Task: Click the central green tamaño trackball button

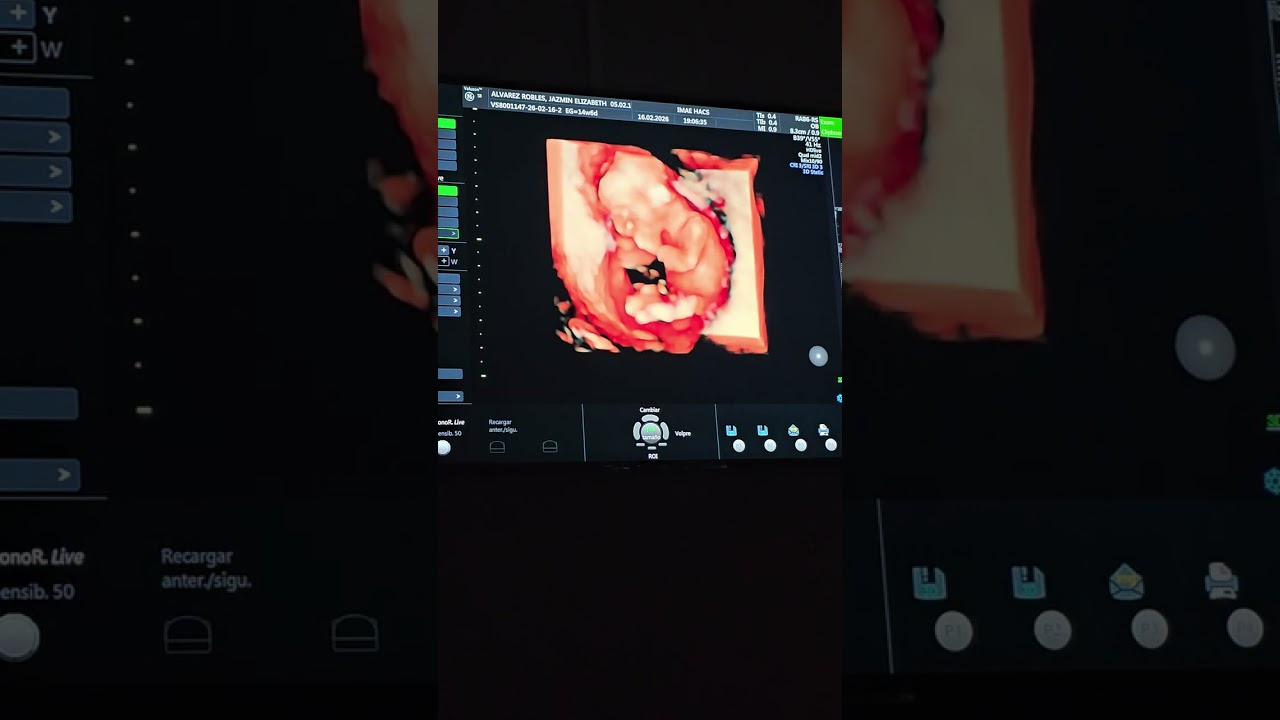Action: [651, 433]
